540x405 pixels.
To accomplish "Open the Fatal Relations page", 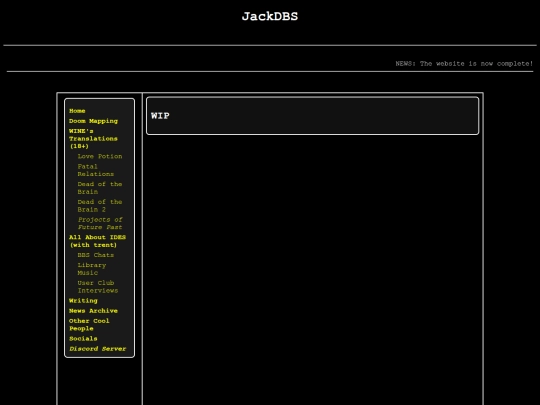I will (96, 170).
